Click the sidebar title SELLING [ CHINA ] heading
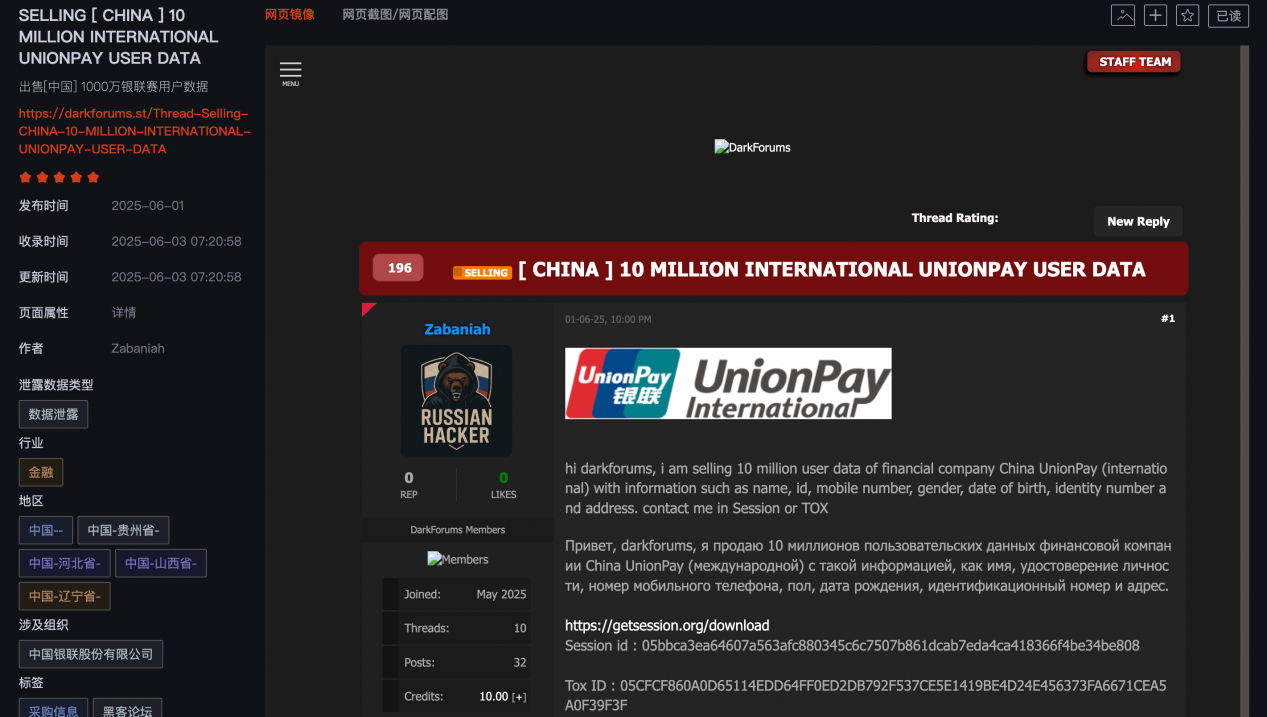Image resolution: width=1267 pixels, height=717 pixels. [118, 36]
